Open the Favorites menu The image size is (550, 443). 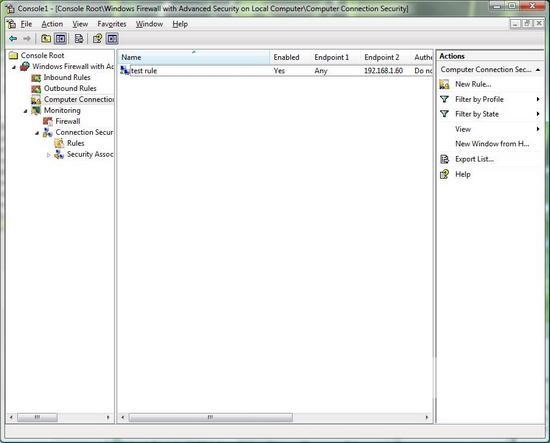pos(112,24)
